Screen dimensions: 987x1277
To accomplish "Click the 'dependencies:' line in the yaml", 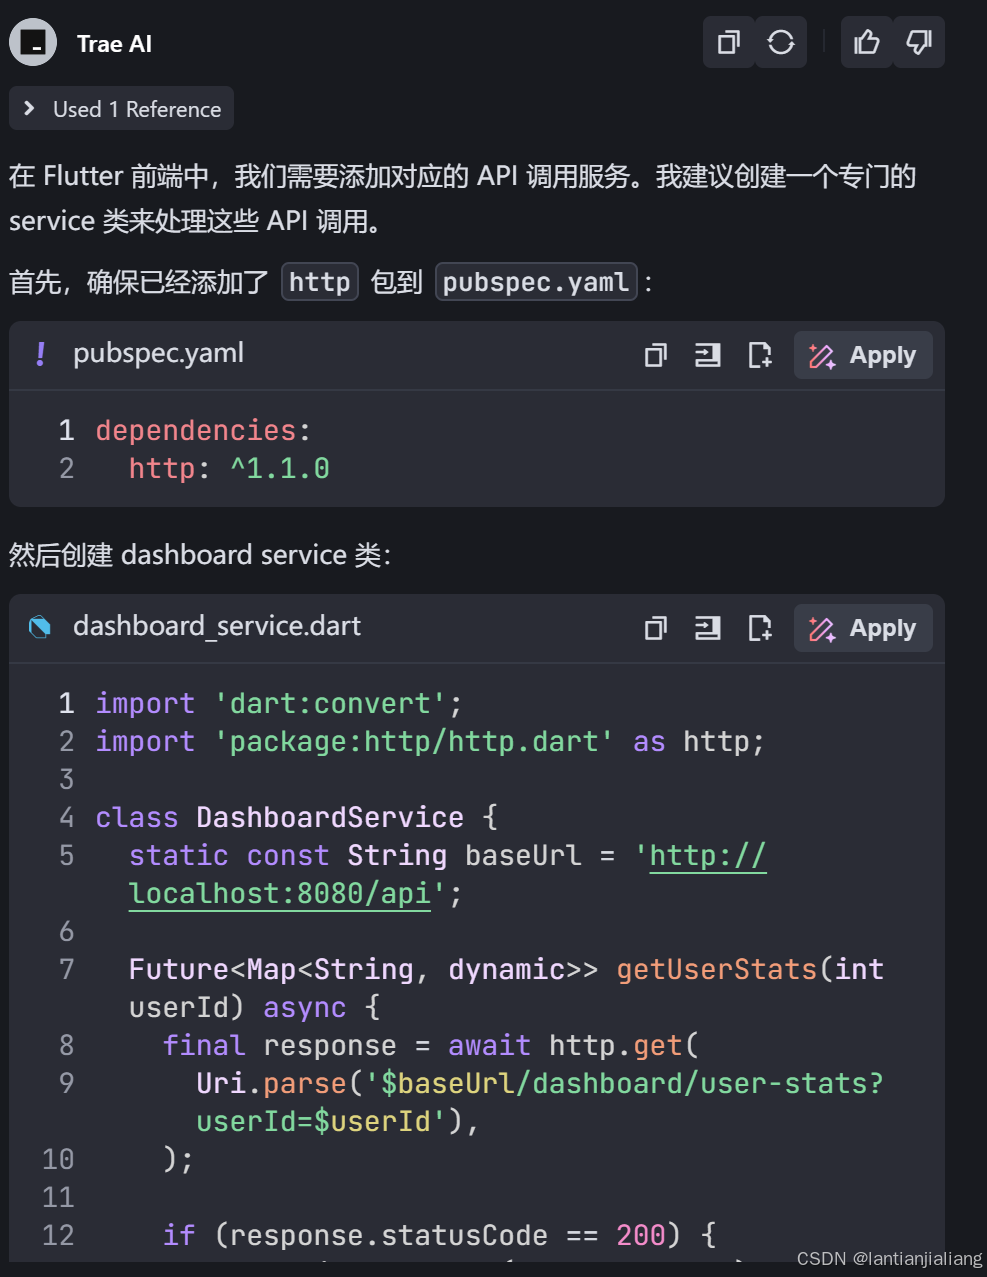I will tap(204, 430).
